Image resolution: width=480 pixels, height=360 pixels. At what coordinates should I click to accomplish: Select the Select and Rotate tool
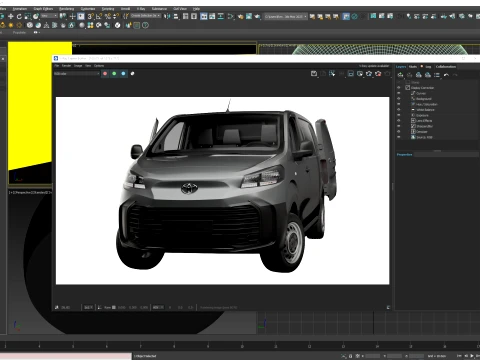point(19,16)
